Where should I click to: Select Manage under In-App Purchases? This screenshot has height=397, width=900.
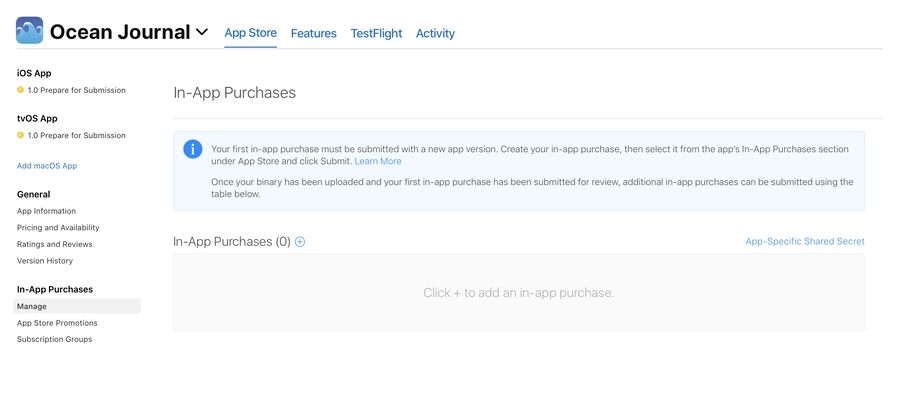tap(77, 306)
